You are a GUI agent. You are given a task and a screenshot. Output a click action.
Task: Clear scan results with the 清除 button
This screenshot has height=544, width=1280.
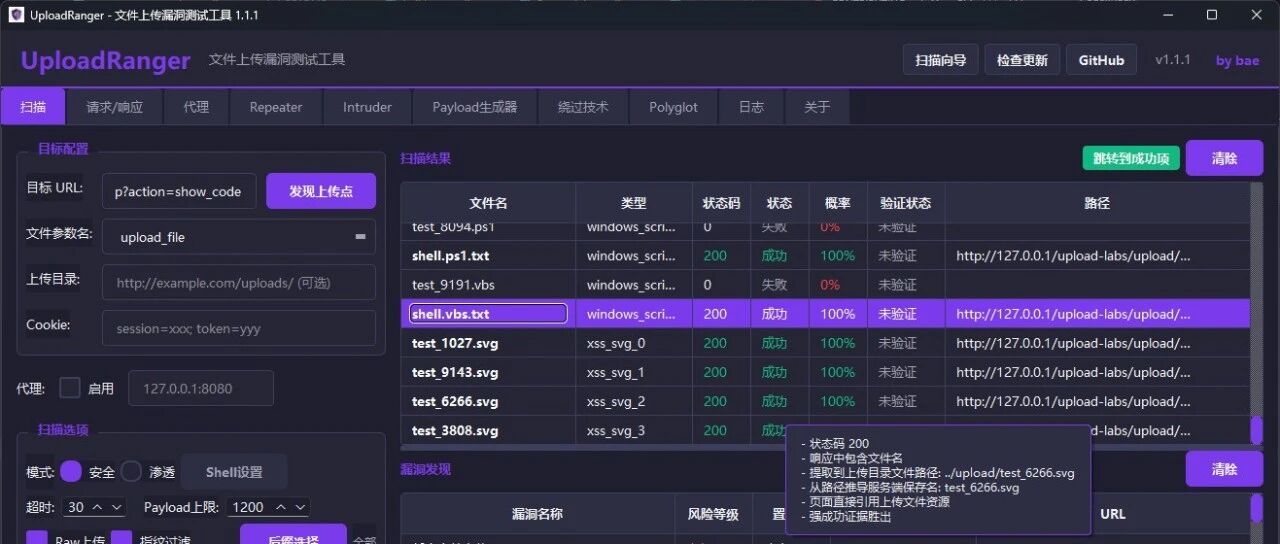(1224, 158)
